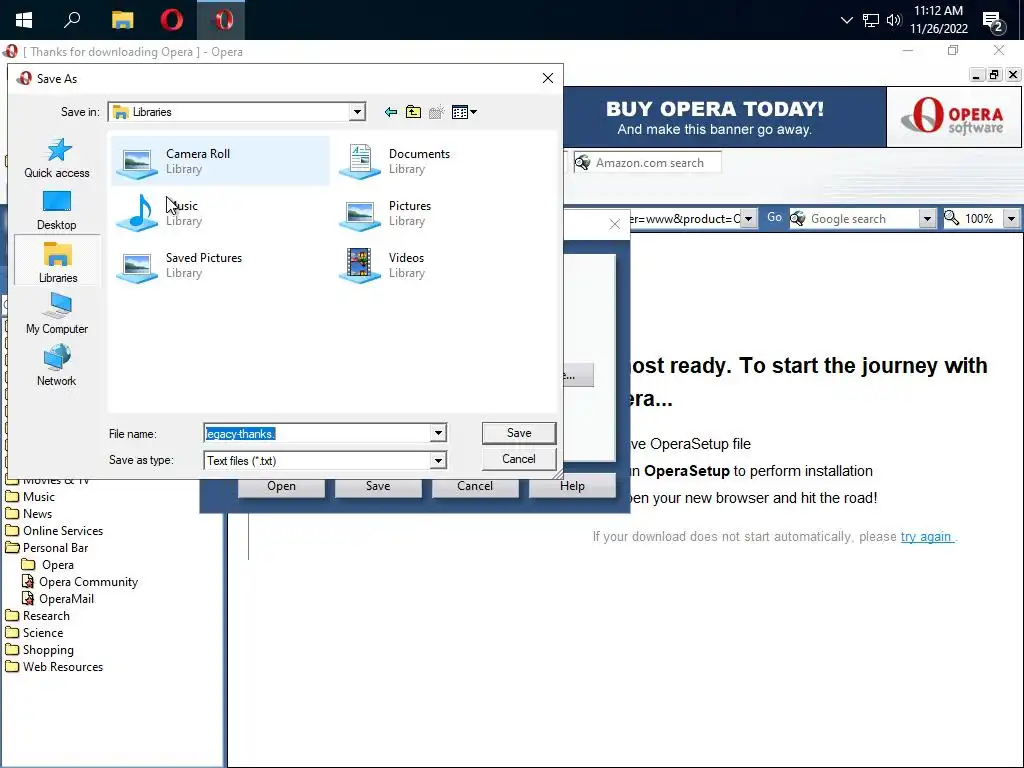This screenshot has height=768, width=1024.
Task: Create a new folder in Save As dialog
Action: pos(436,112)
